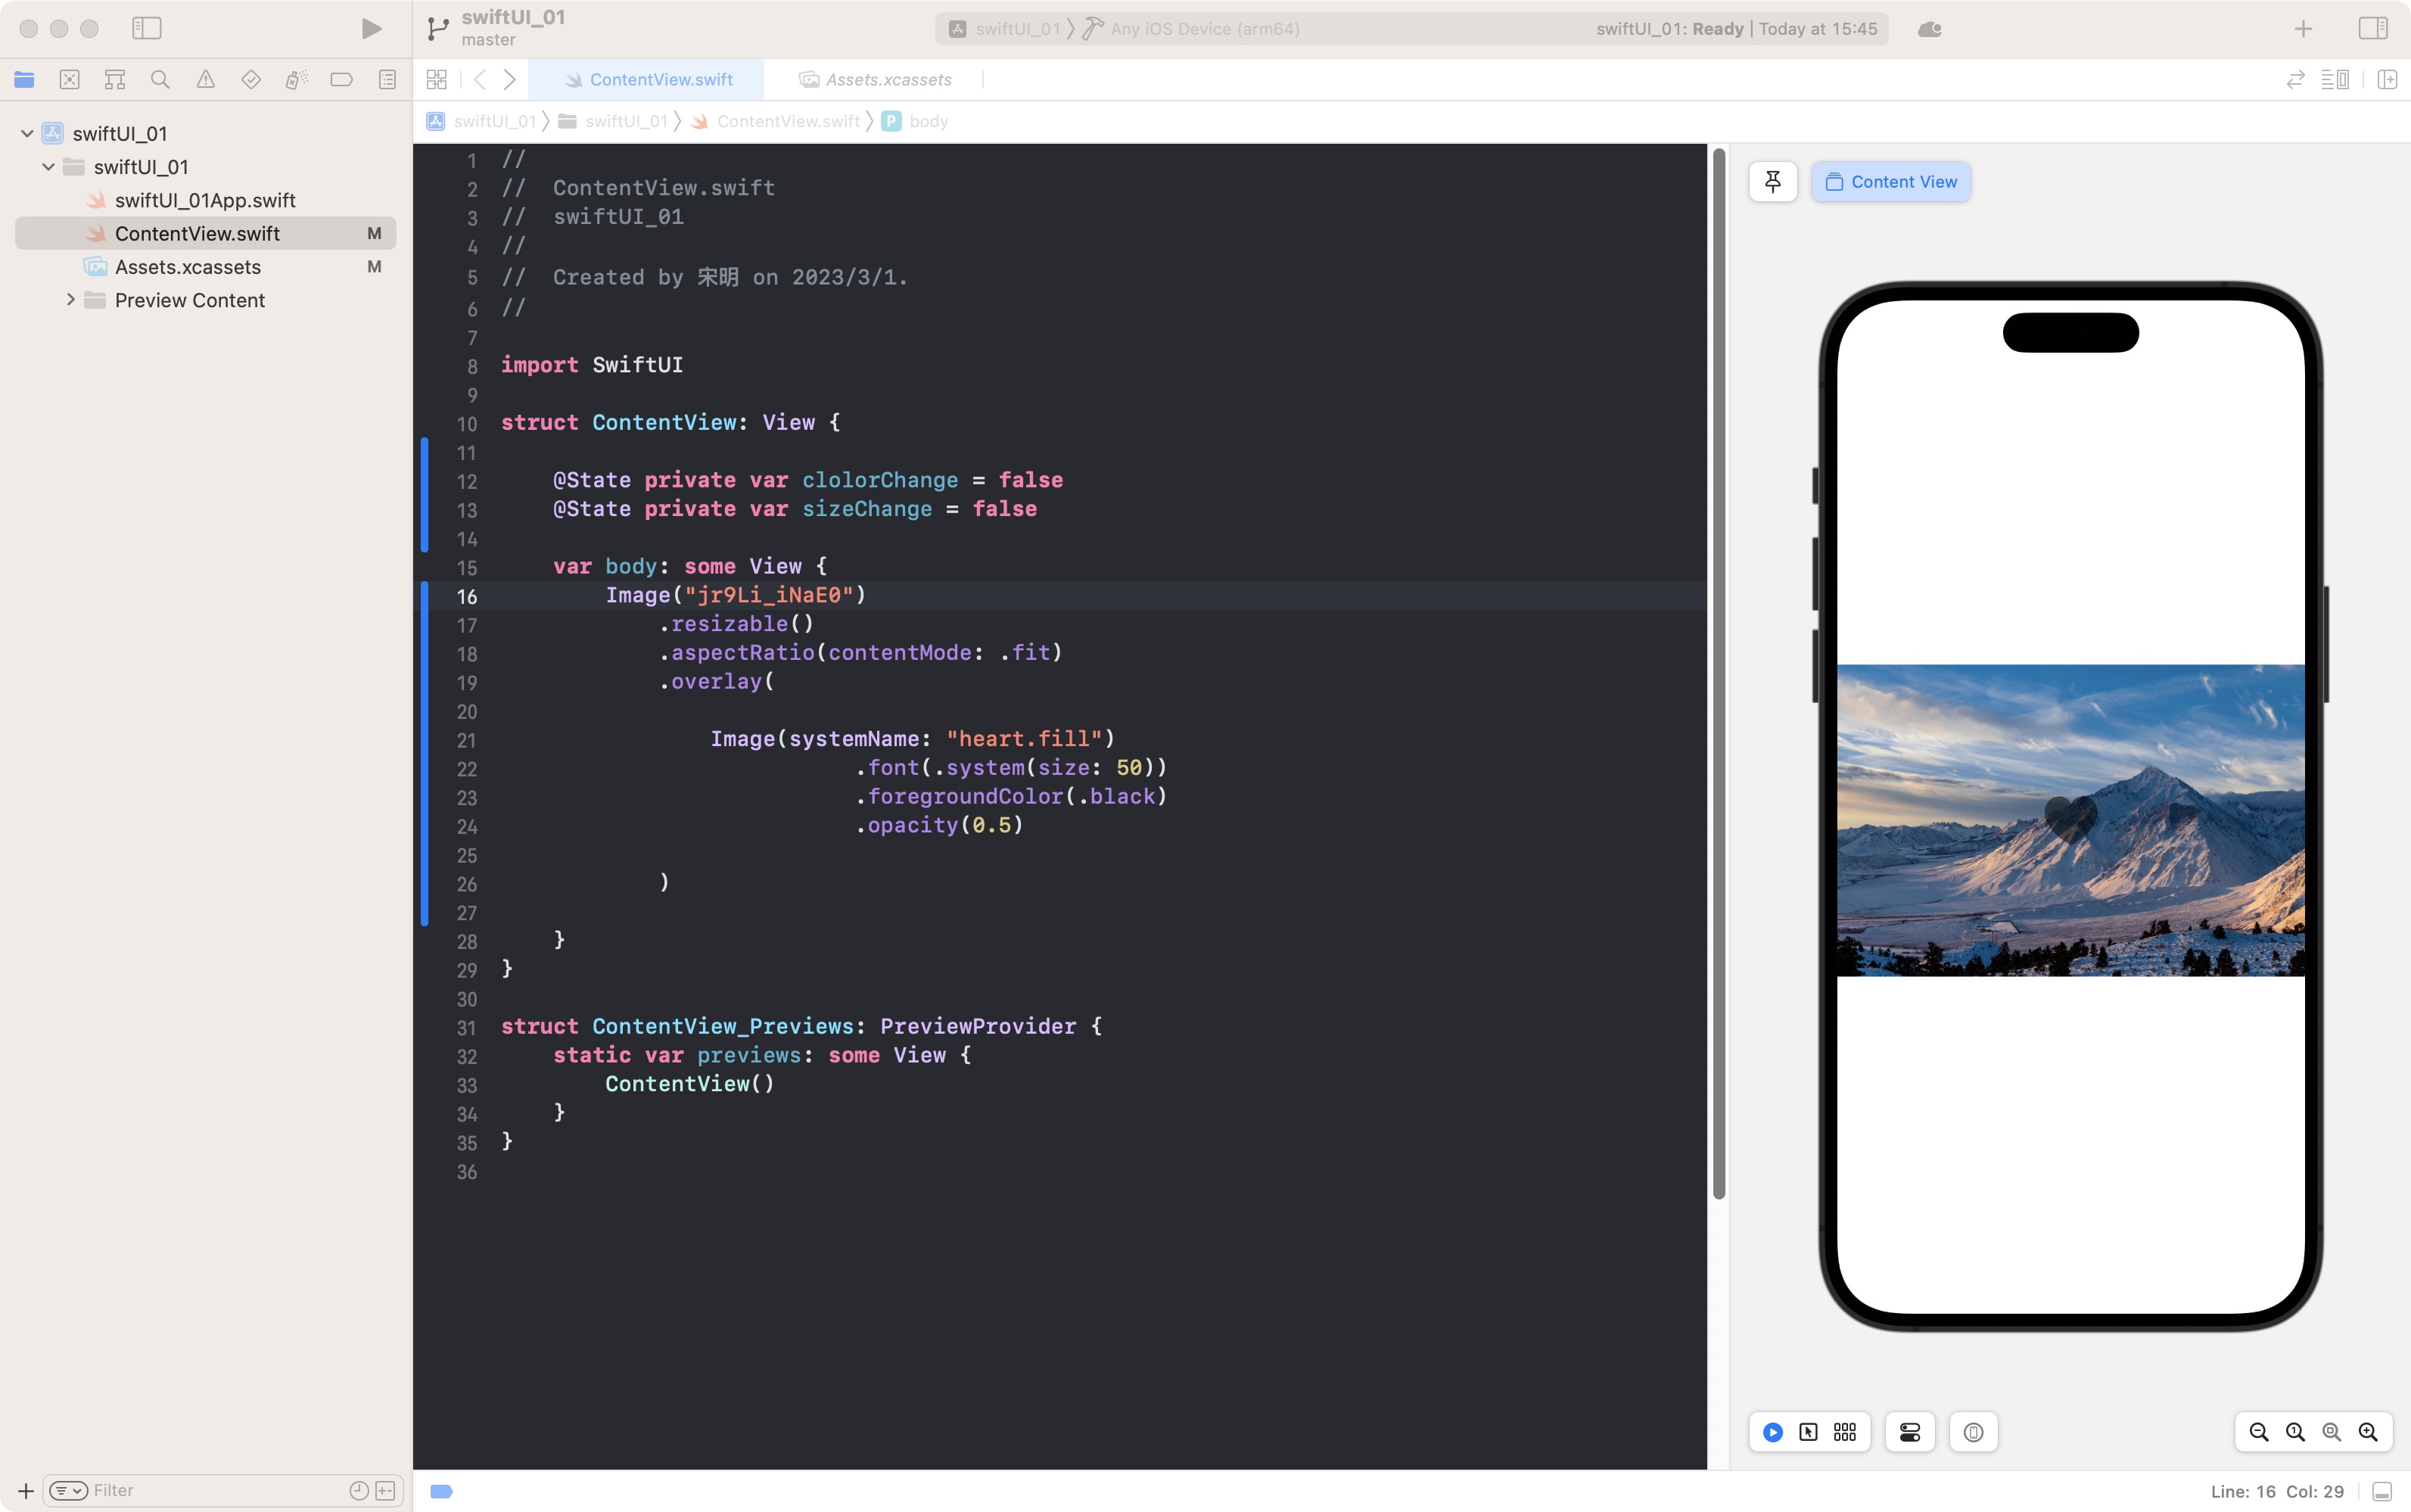Click the blue breakpoint indicator tag
This screenshot has width=2411, height=1512.
tap(441, 1491)
